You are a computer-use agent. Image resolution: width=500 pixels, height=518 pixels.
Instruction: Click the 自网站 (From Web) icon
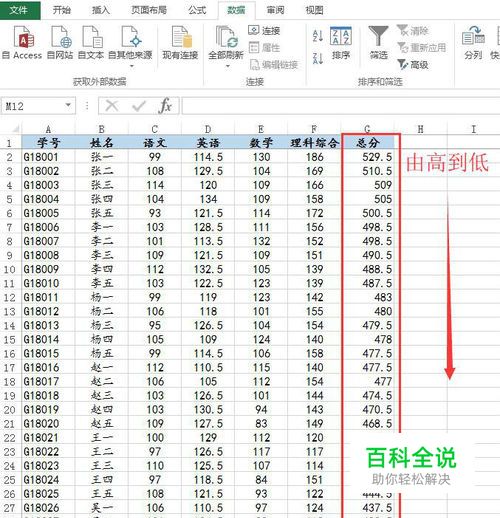click(x=61, y=37)
